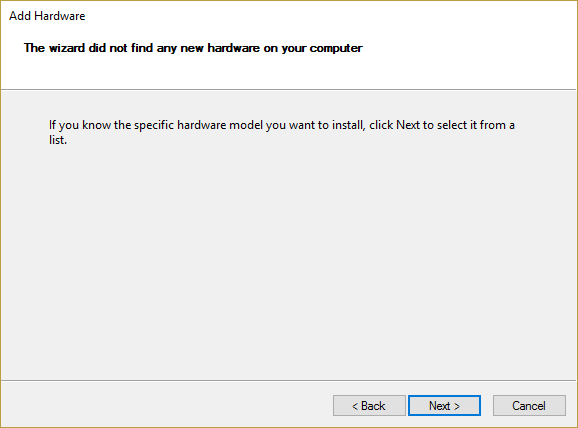Click the phrase 'hardware model' in the instruction
Image resolution: width=578 pixels, height=428 pixels.
[x=220, y=125]
